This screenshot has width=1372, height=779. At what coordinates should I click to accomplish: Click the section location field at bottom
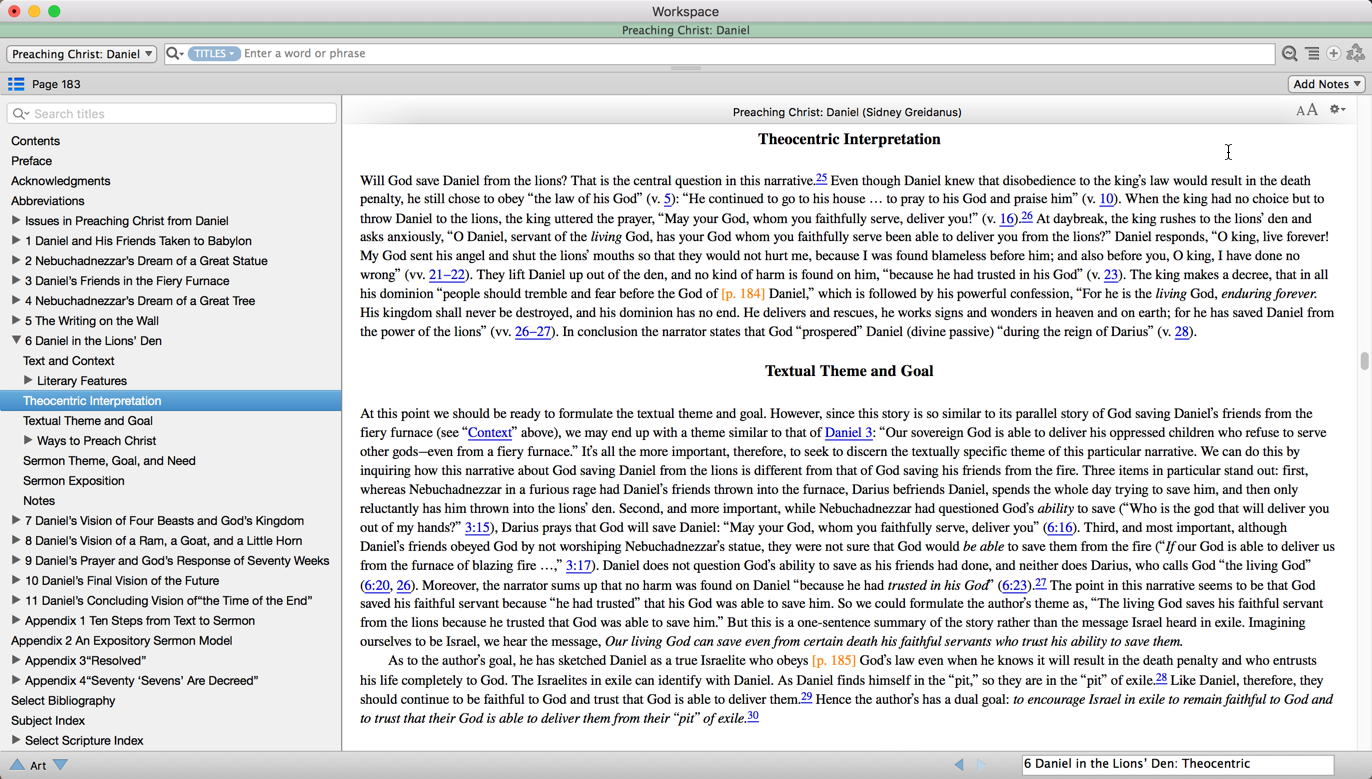1177,764
